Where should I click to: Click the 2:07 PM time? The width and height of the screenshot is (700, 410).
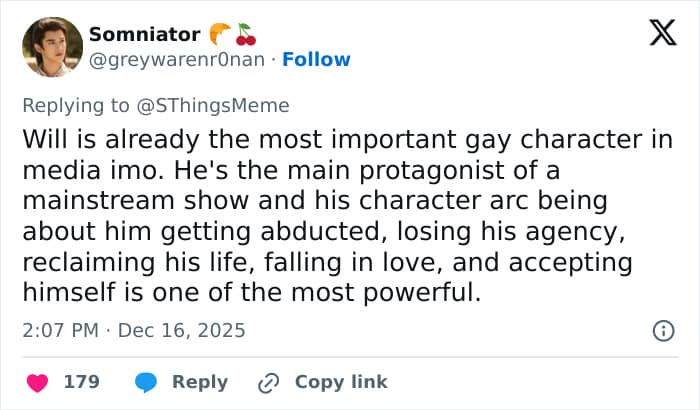59,330
